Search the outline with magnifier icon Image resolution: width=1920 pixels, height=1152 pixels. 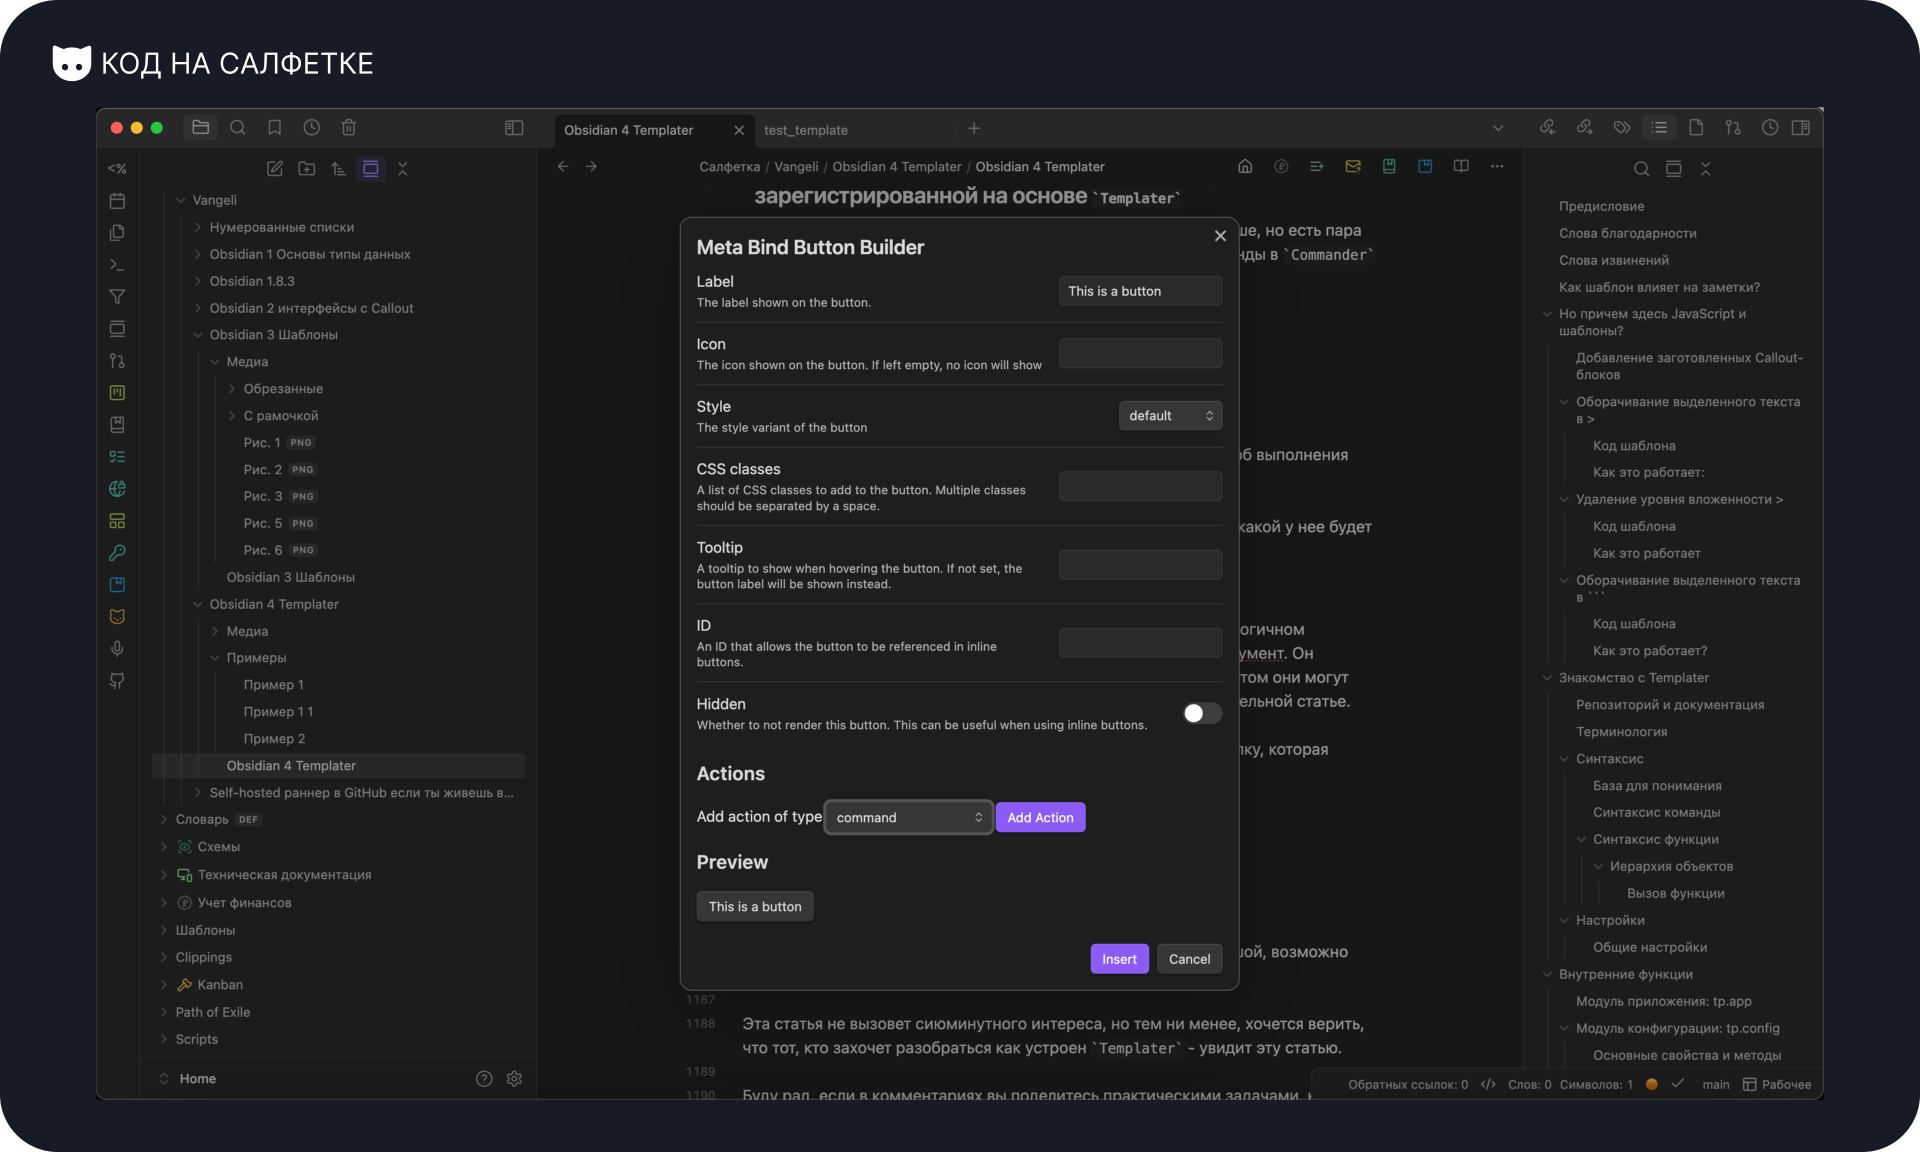click(1641, 169)
